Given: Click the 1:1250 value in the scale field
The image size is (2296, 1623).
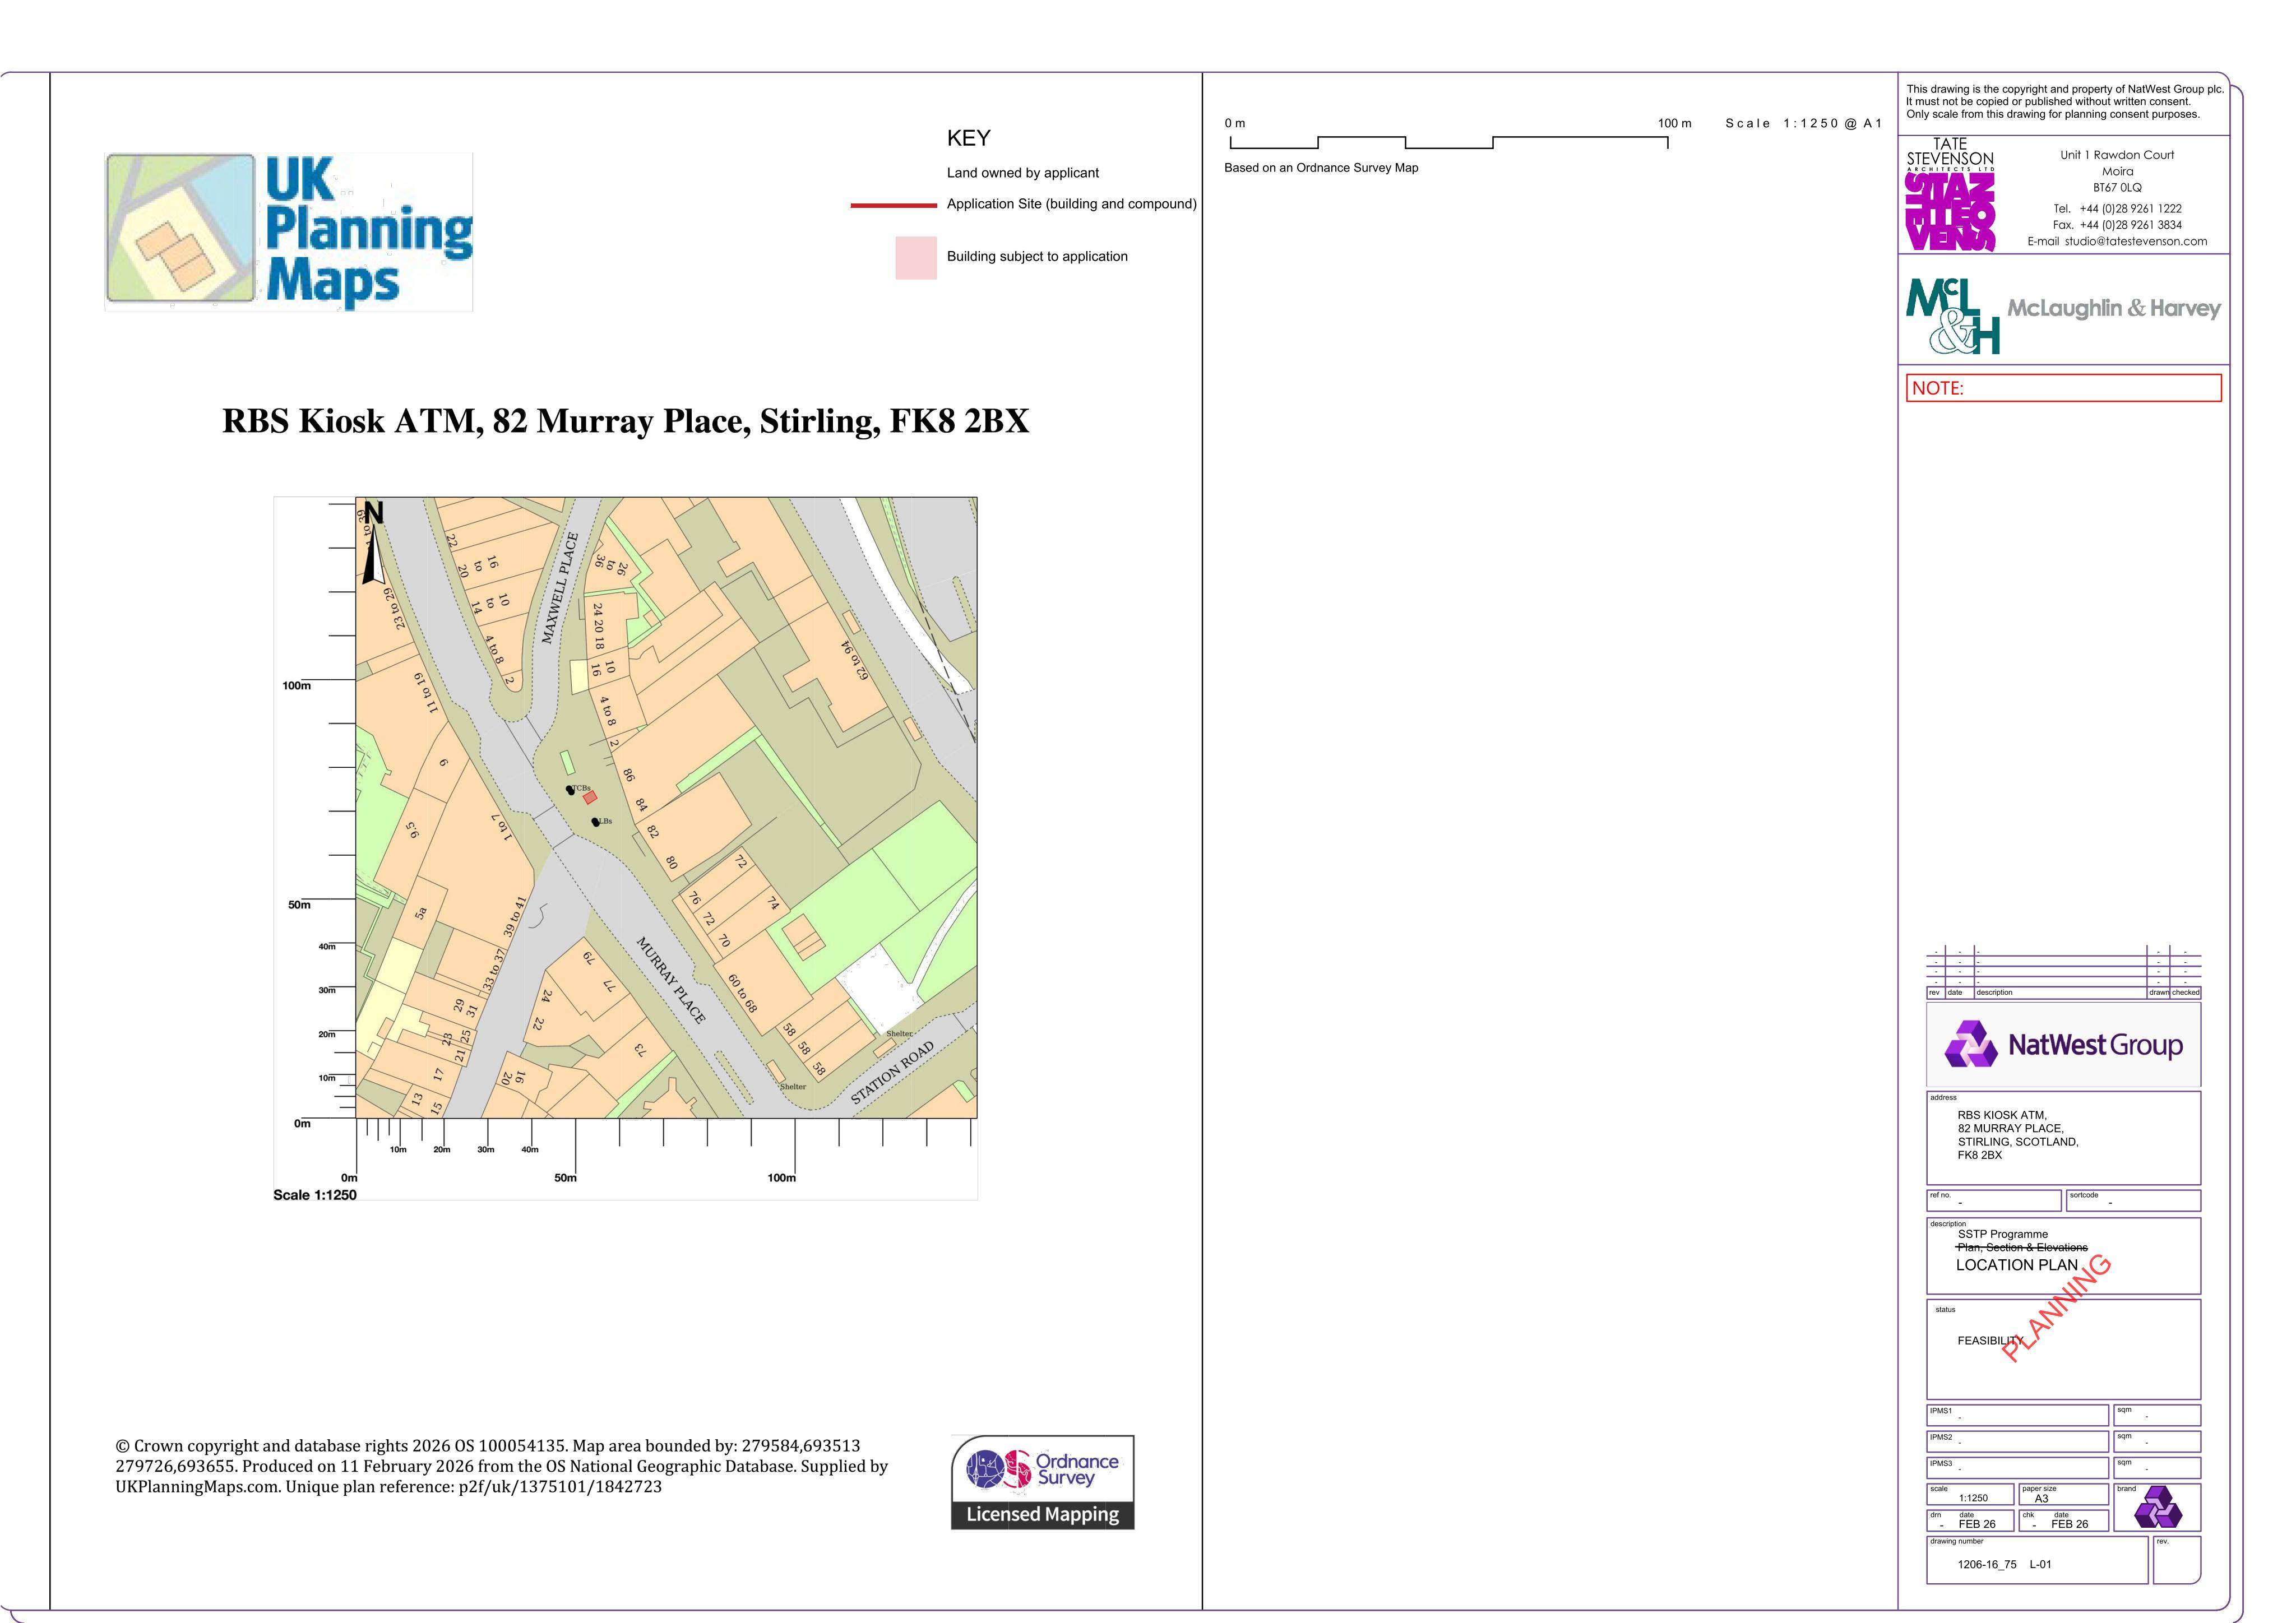Looking at the screenshot, I should coord(1973,1498).
